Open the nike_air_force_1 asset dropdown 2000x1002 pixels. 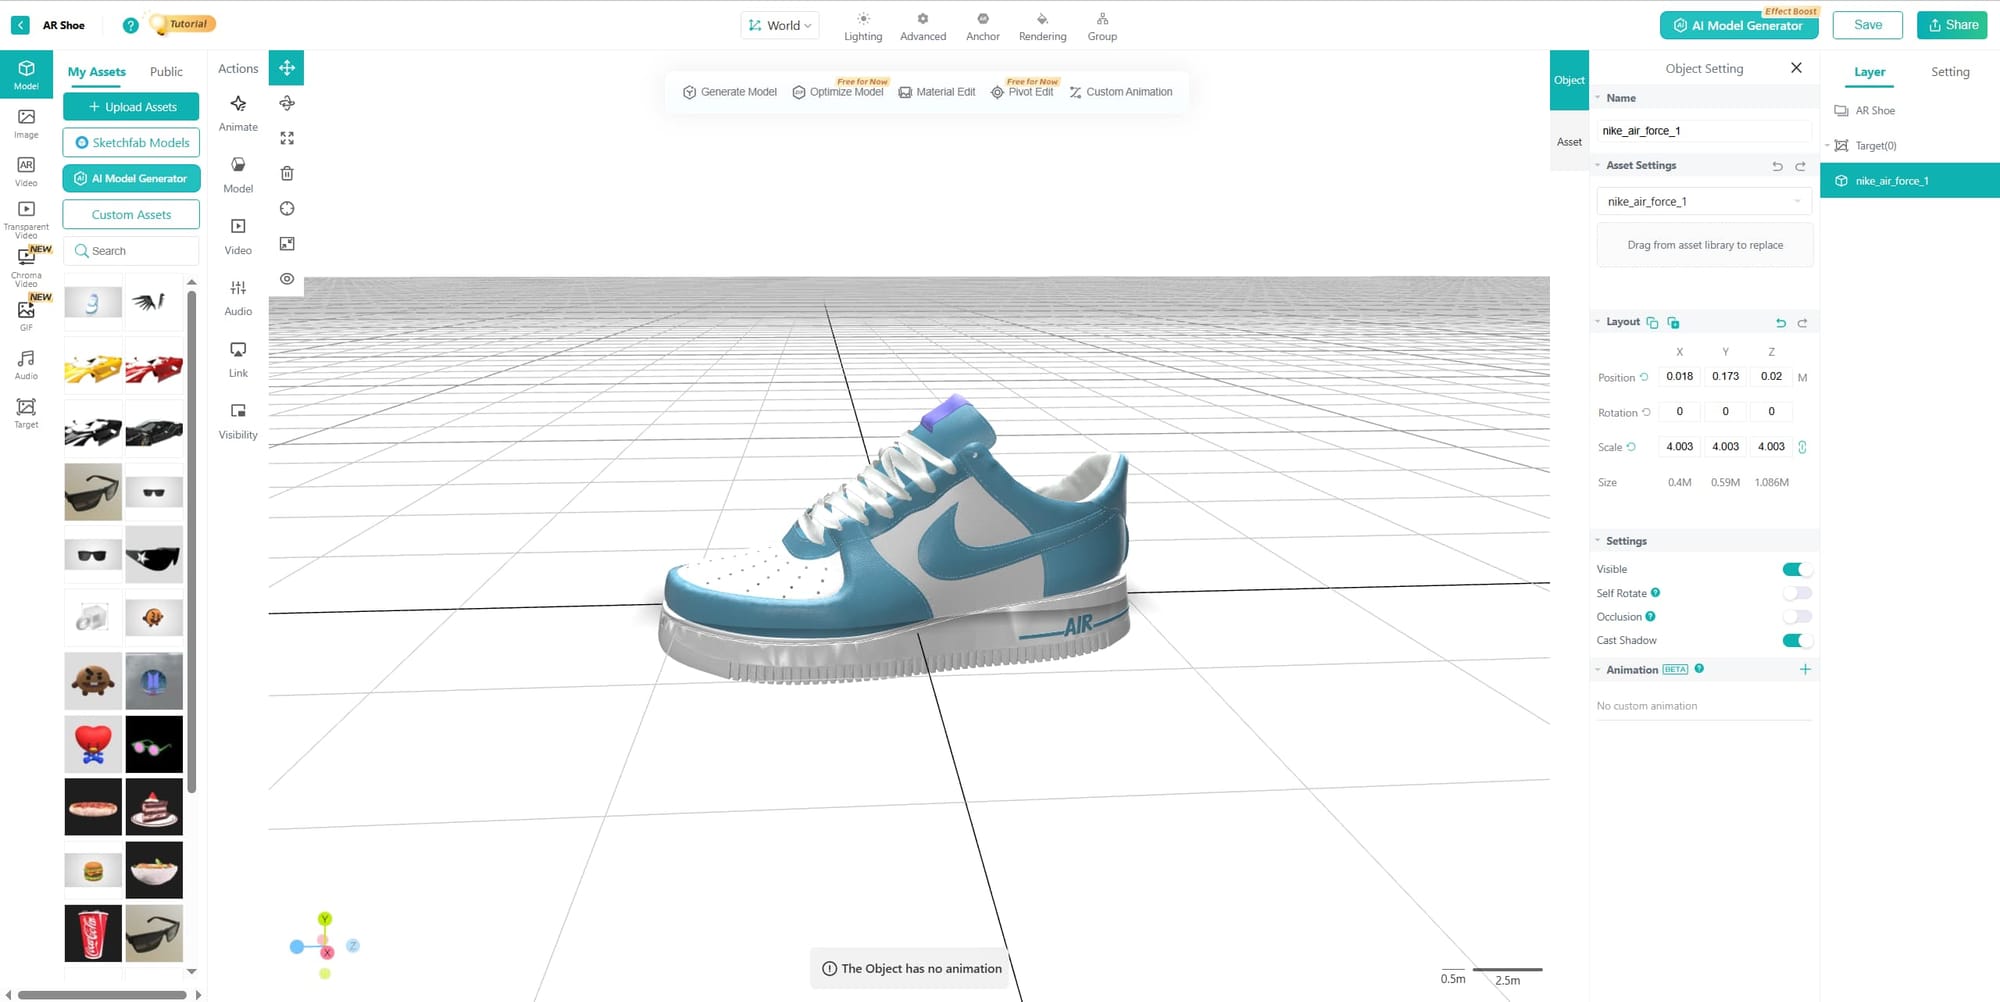1705,201
